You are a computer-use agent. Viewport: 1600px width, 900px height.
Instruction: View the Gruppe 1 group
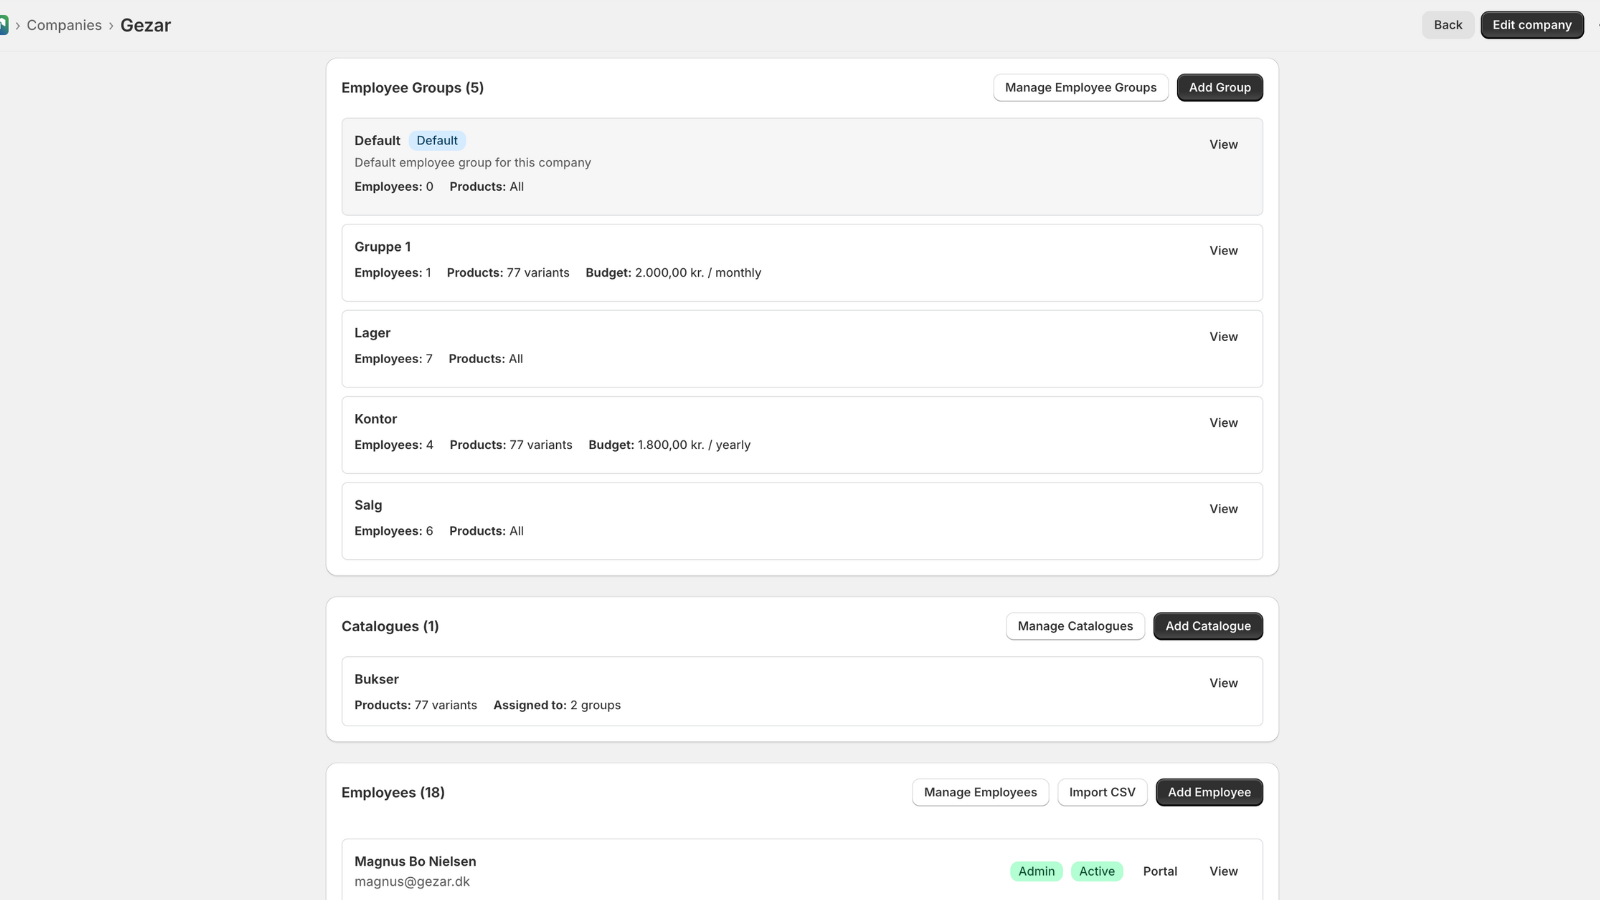(x=1223, y=251)
